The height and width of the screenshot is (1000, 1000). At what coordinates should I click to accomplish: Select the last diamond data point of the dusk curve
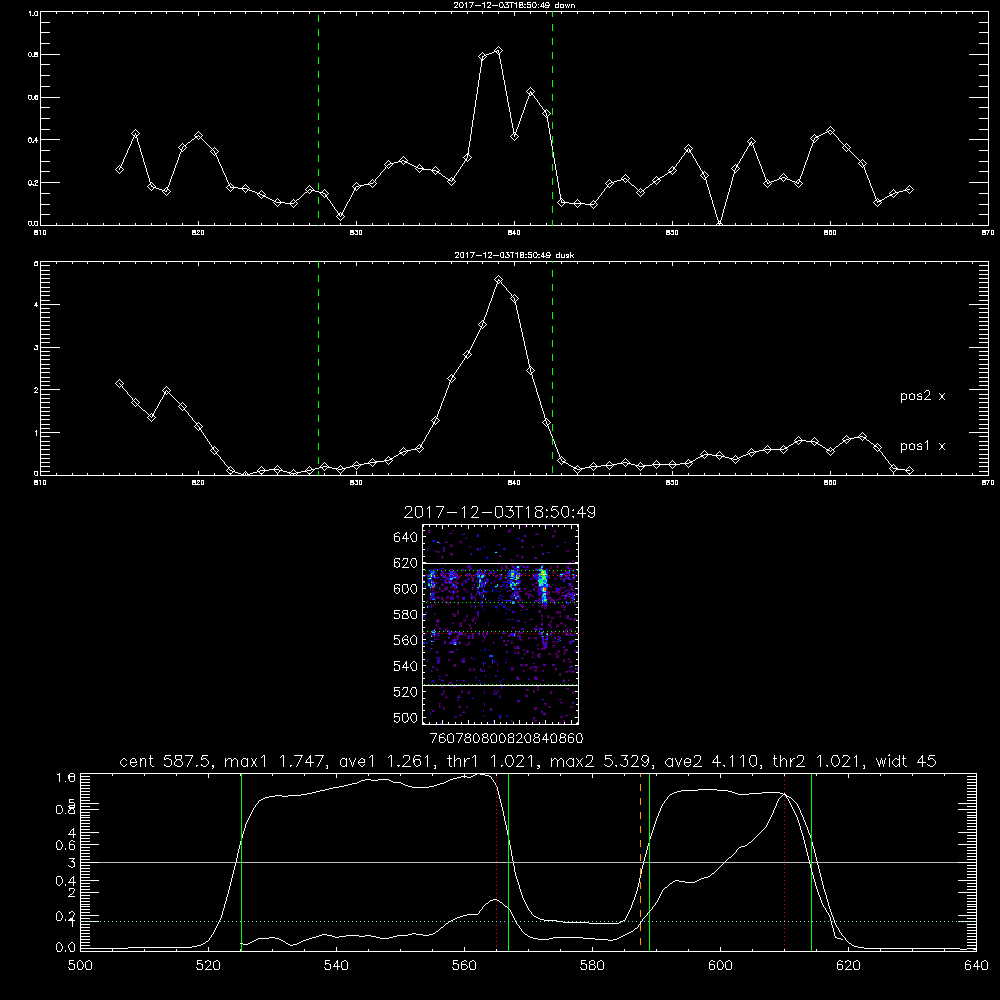click(909, 470)
